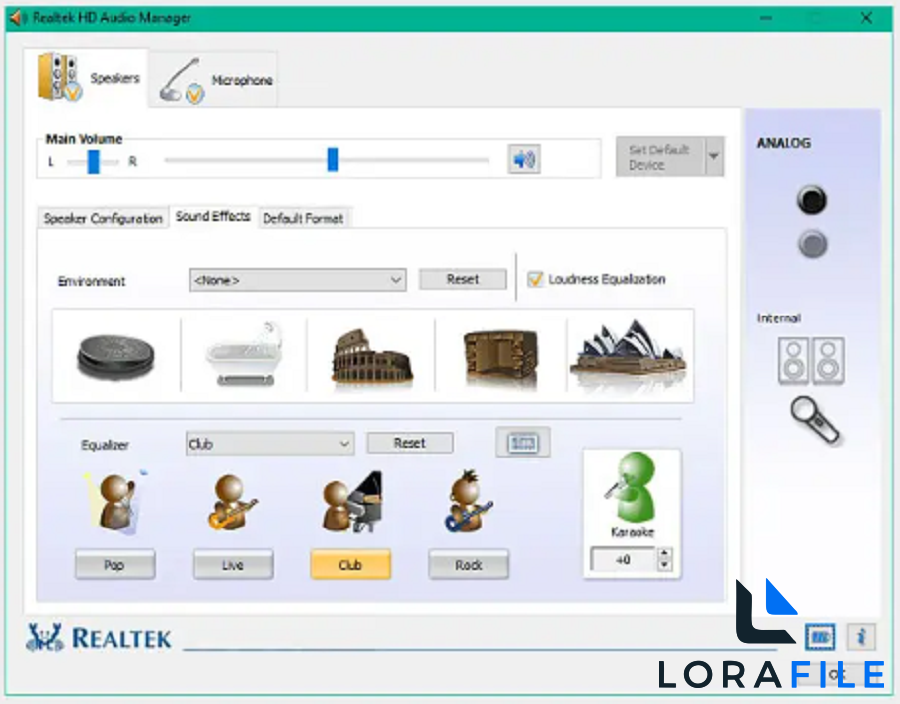Select the Live guitarist equalizer icon
900x704 pixels.
pyautogui.click(x=232, y=500)
